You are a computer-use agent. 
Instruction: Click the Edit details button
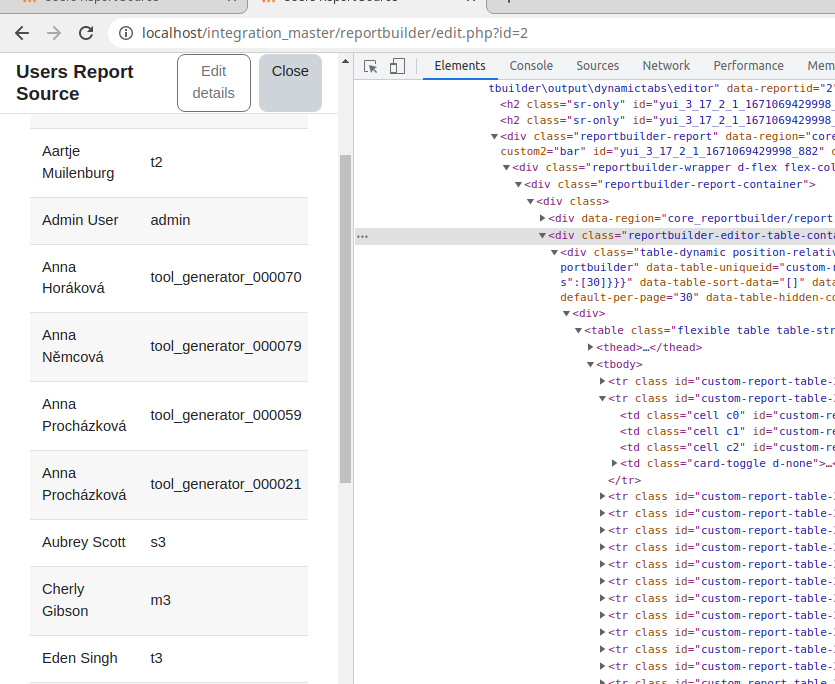tap(214, 83)
